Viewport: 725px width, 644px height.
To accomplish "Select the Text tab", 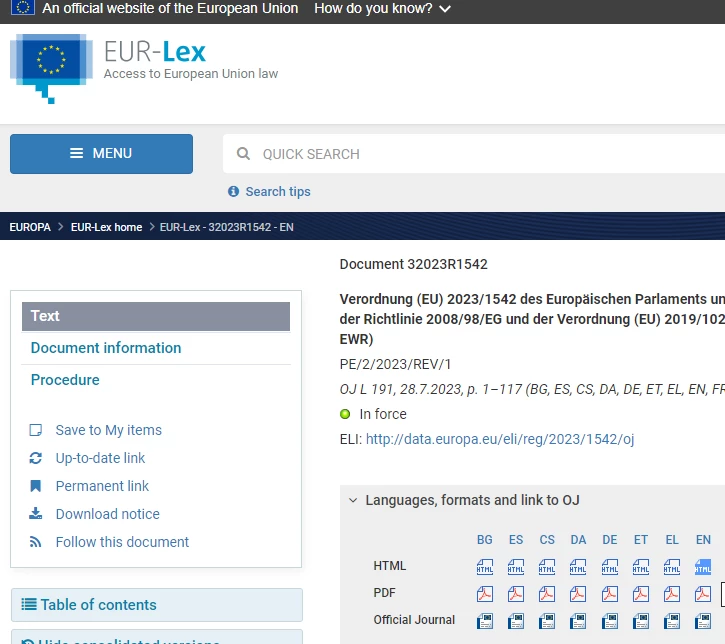I will [156, 316].
